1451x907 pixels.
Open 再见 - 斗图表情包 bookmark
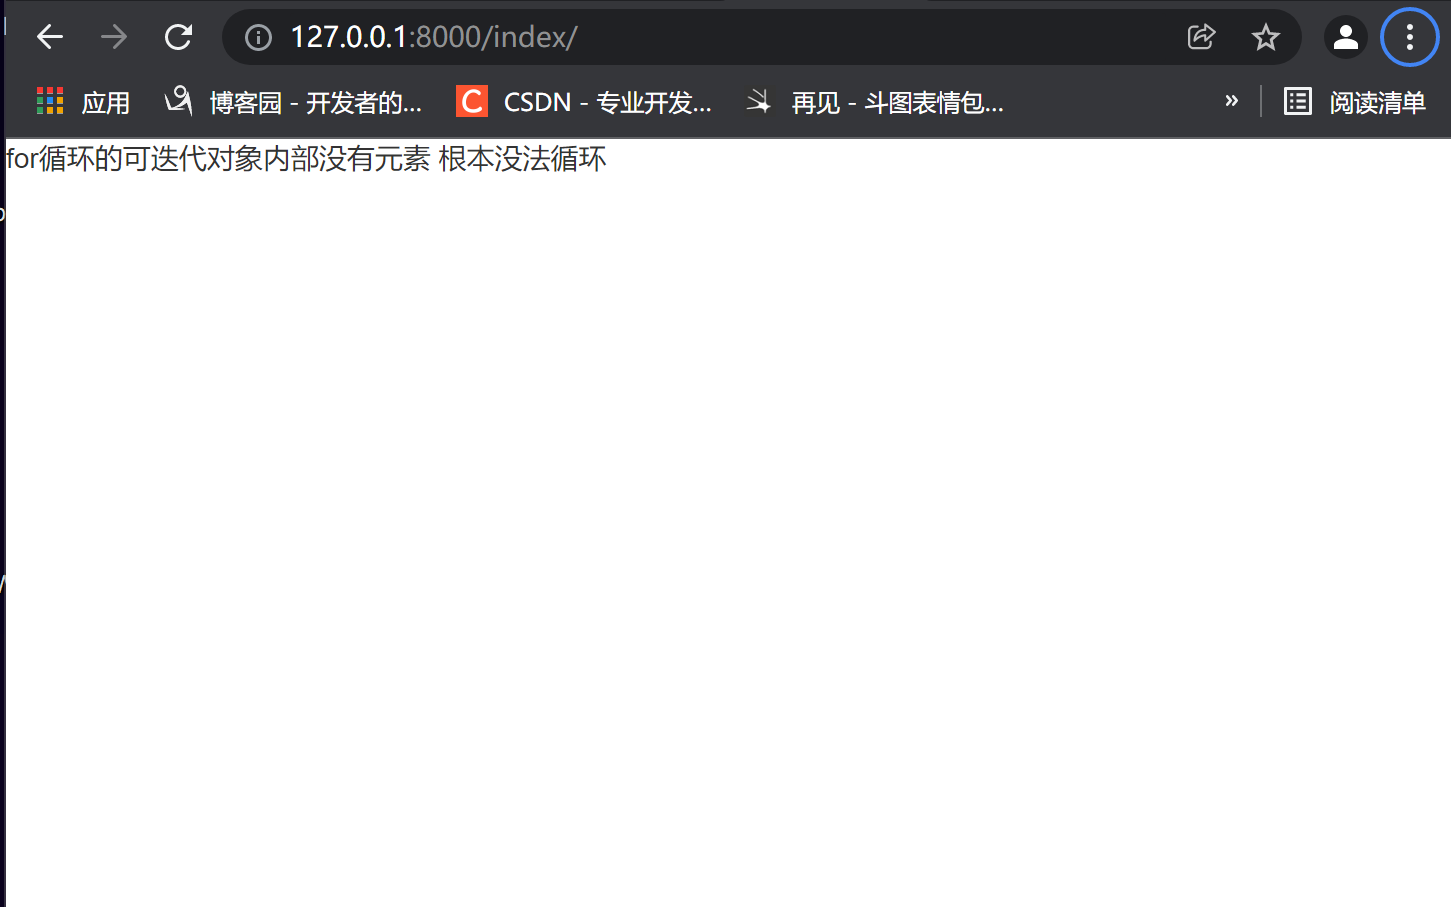[875, 102]
